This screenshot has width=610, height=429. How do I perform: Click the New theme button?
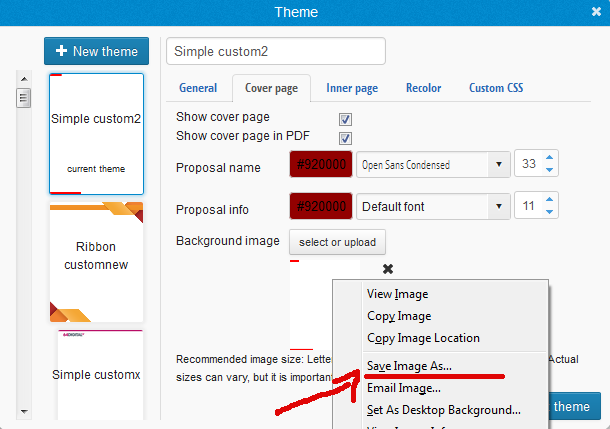pyautogui.click(x=97, y=51)
